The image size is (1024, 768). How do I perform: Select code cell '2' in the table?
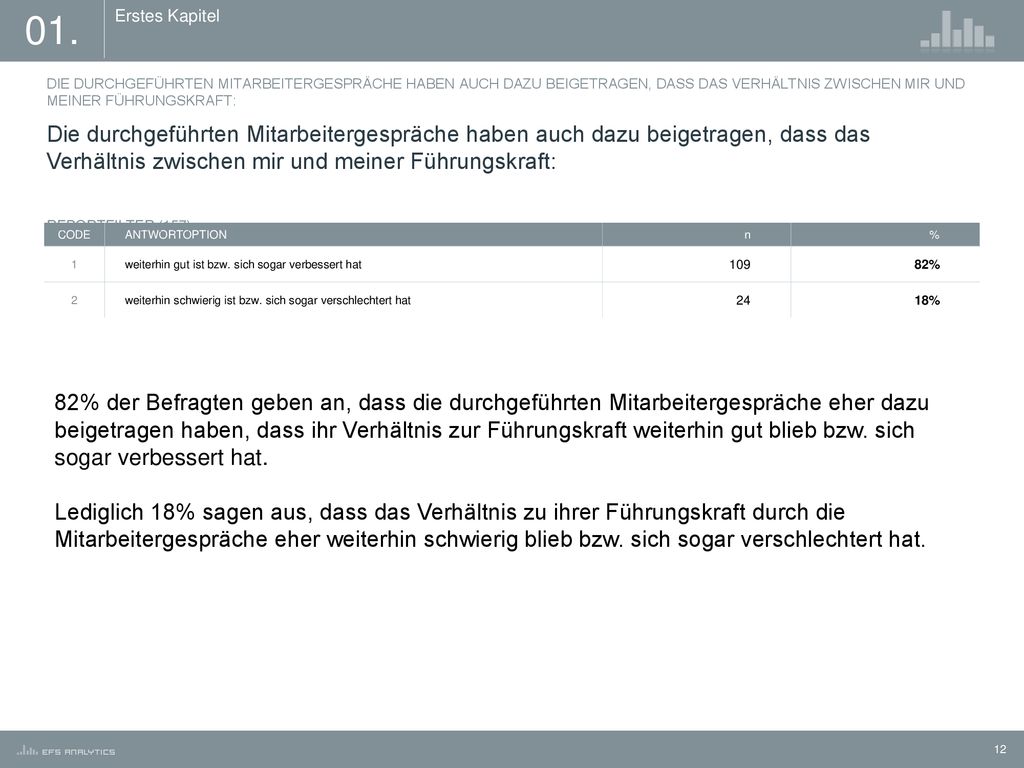74,300
